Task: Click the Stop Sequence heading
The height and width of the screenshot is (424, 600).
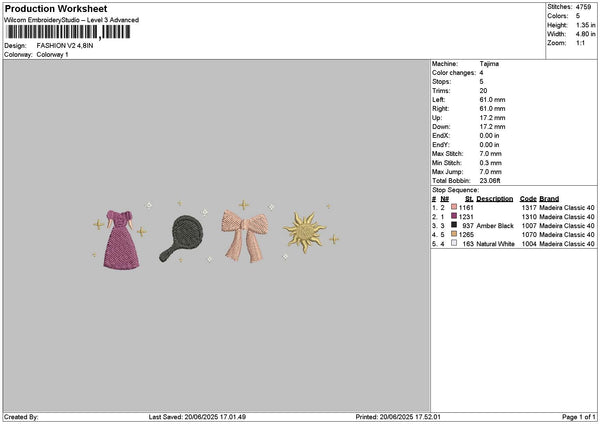Action: pos(456,189)
